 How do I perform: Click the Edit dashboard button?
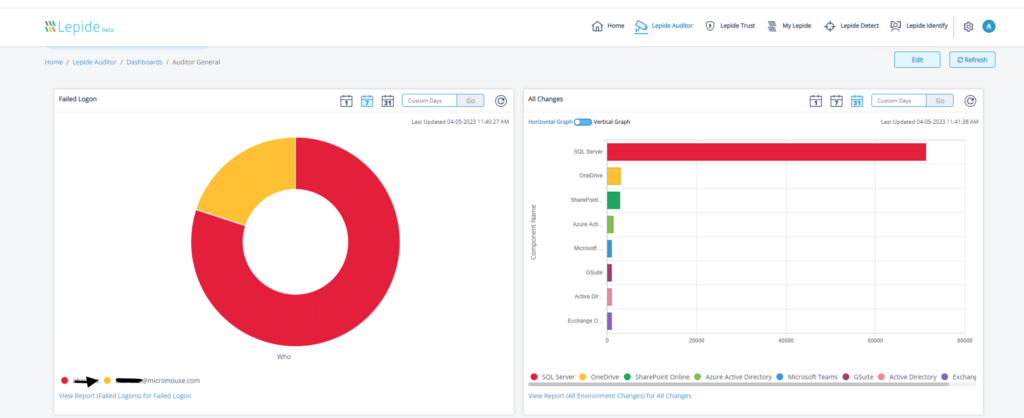tap(917, 59)
